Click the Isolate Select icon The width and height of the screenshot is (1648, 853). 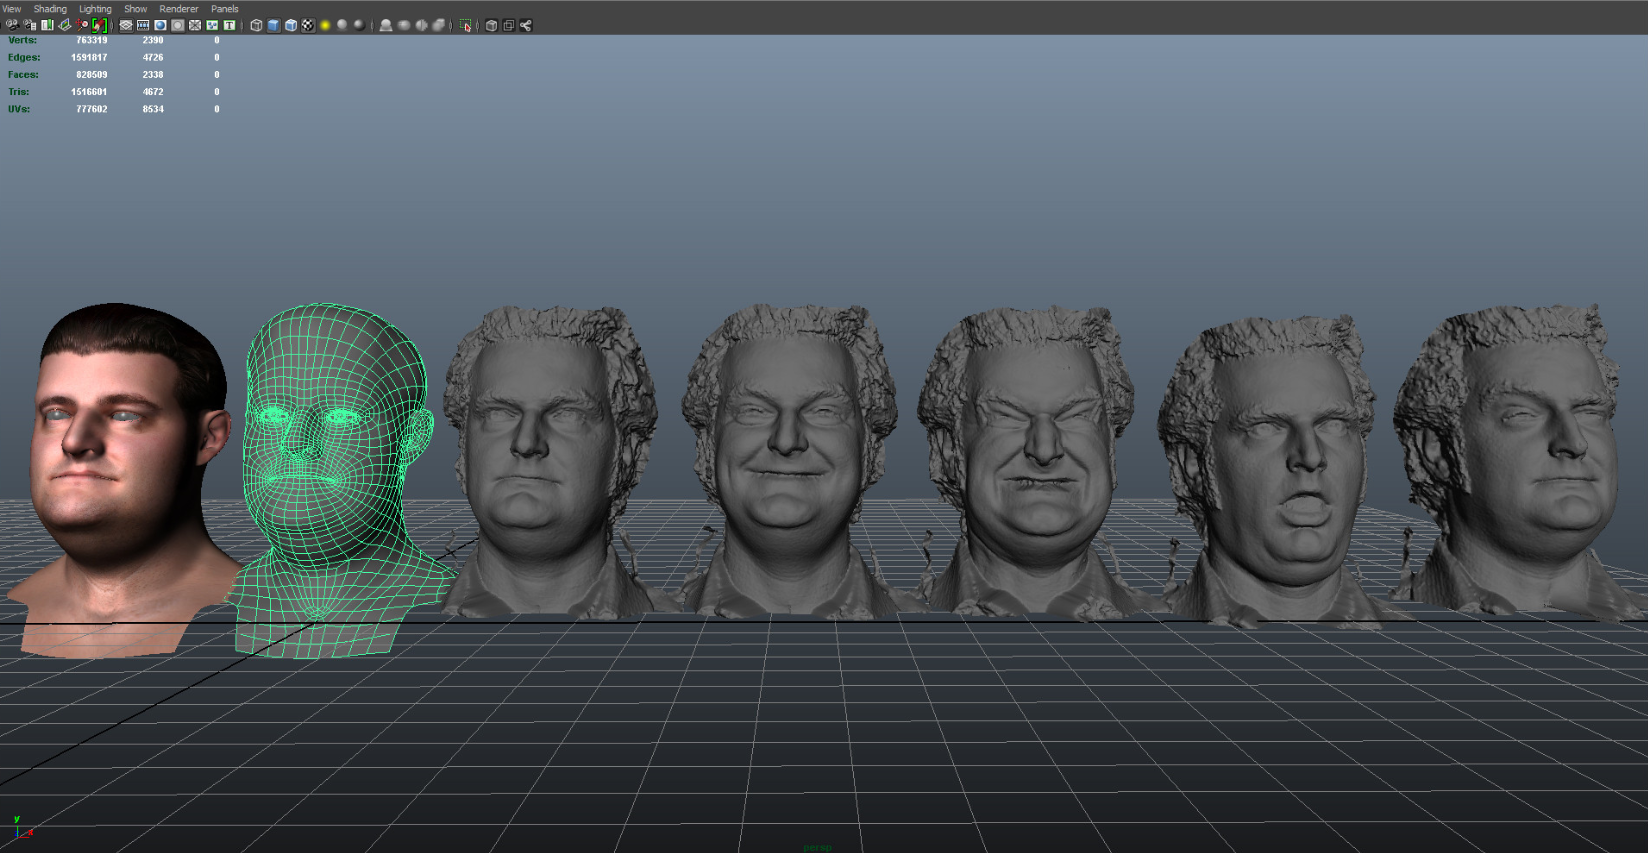pos(466,25)
